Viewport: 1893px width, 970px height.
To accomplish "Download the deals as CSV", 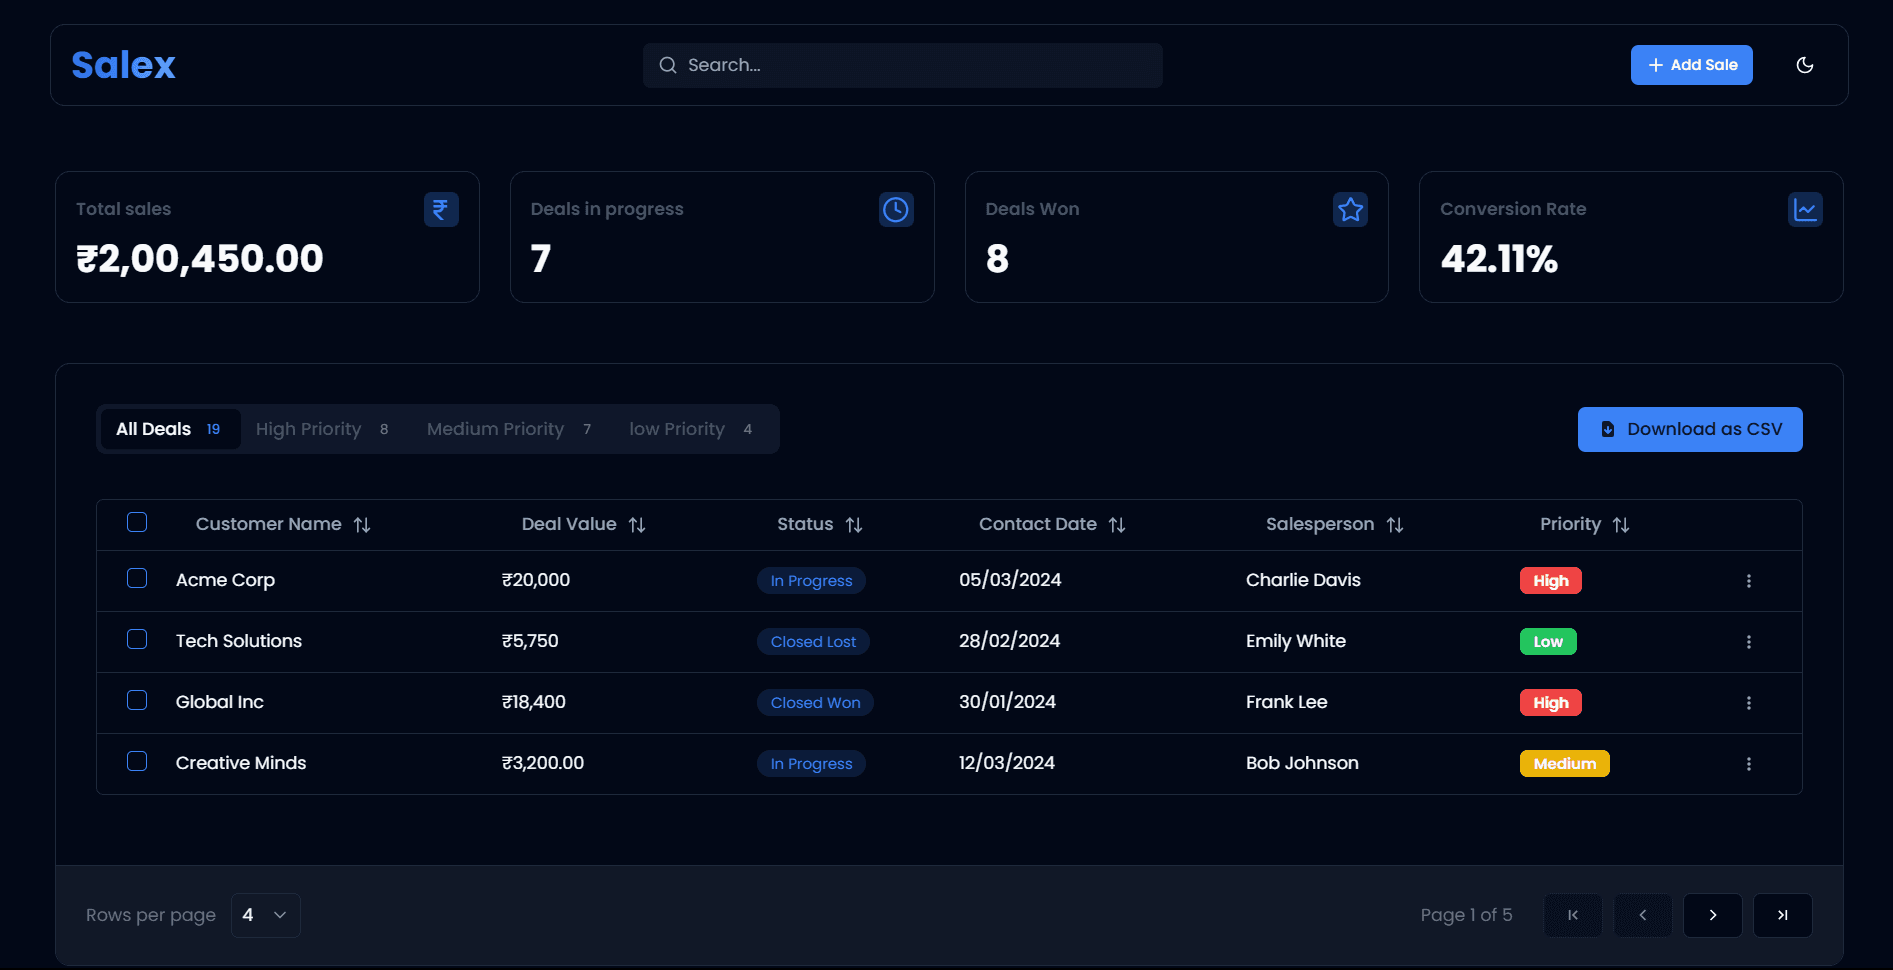I will (x=1689, y=428).
